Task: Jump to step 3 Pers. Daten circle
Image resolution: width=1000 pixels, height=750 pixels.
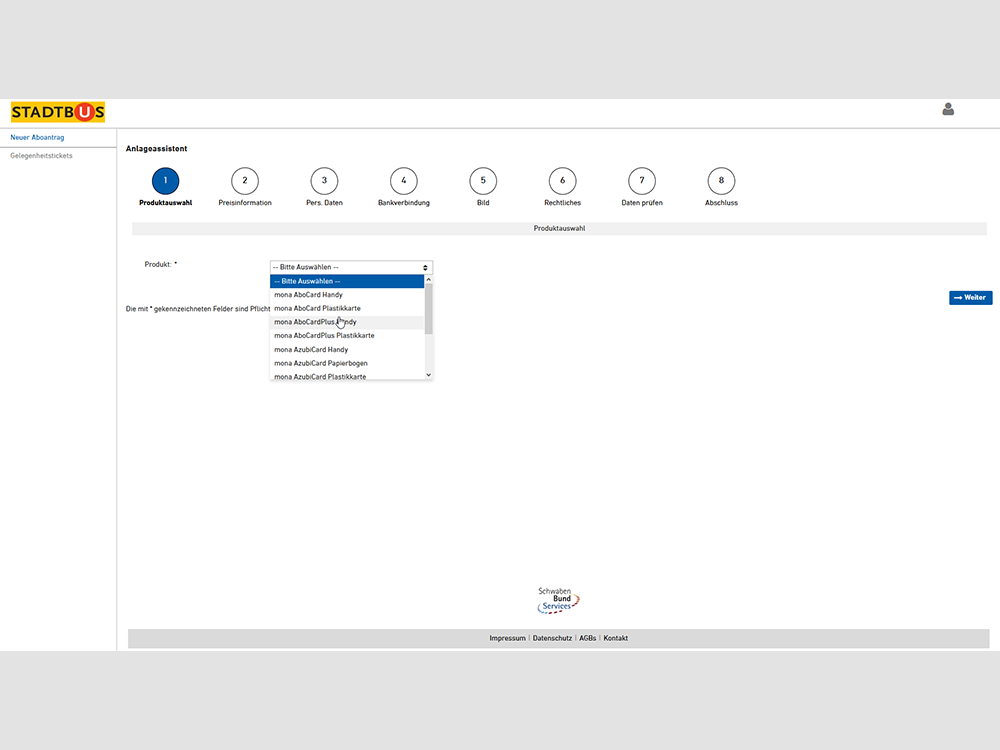Action: [324, 181]
